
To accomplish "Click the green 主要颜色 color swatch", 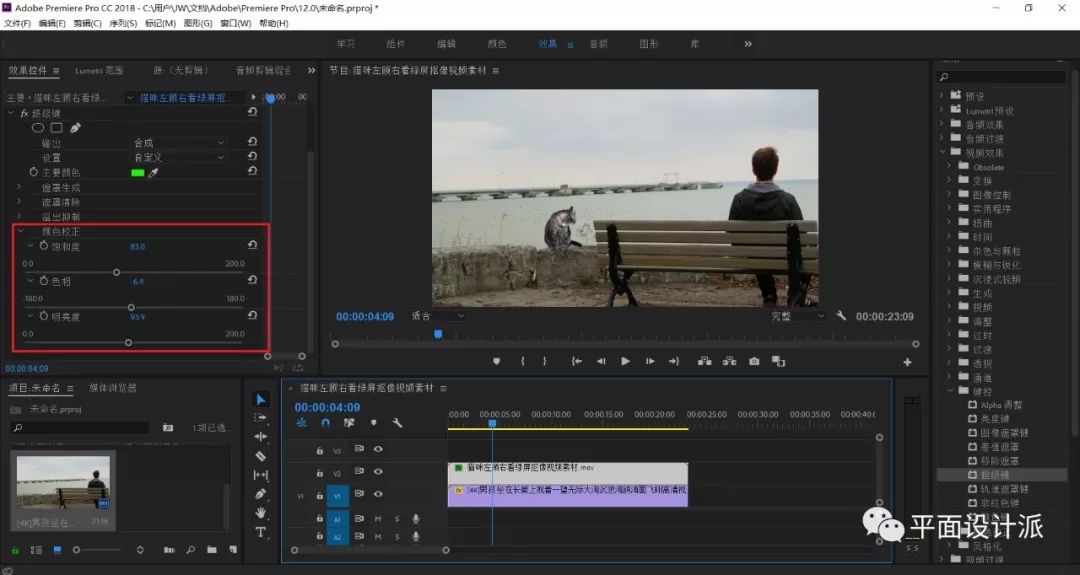I will coord(137,173).
